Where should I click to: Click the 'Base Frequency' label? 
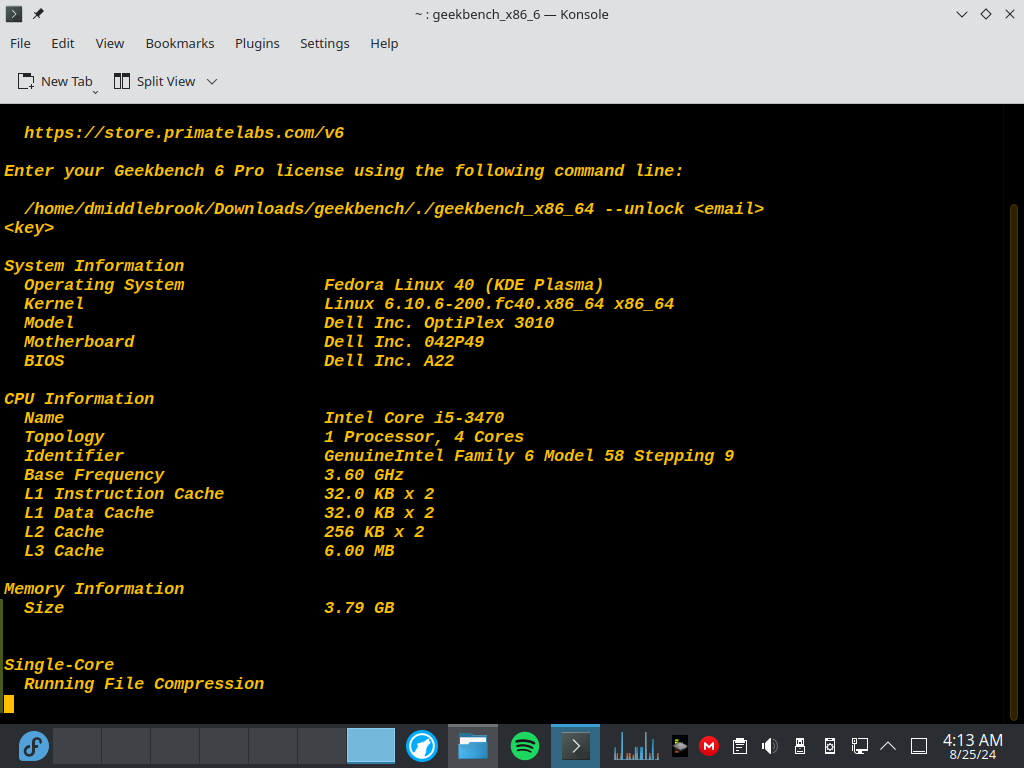pos(94,474)
